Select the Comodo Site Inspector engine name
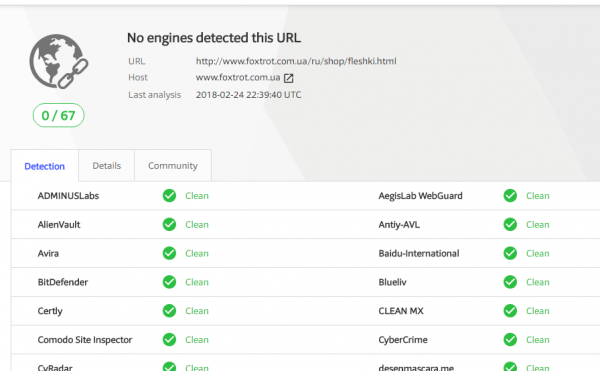Image resolution: width=600 pixels, height=371 pixels. pos(85,340)
